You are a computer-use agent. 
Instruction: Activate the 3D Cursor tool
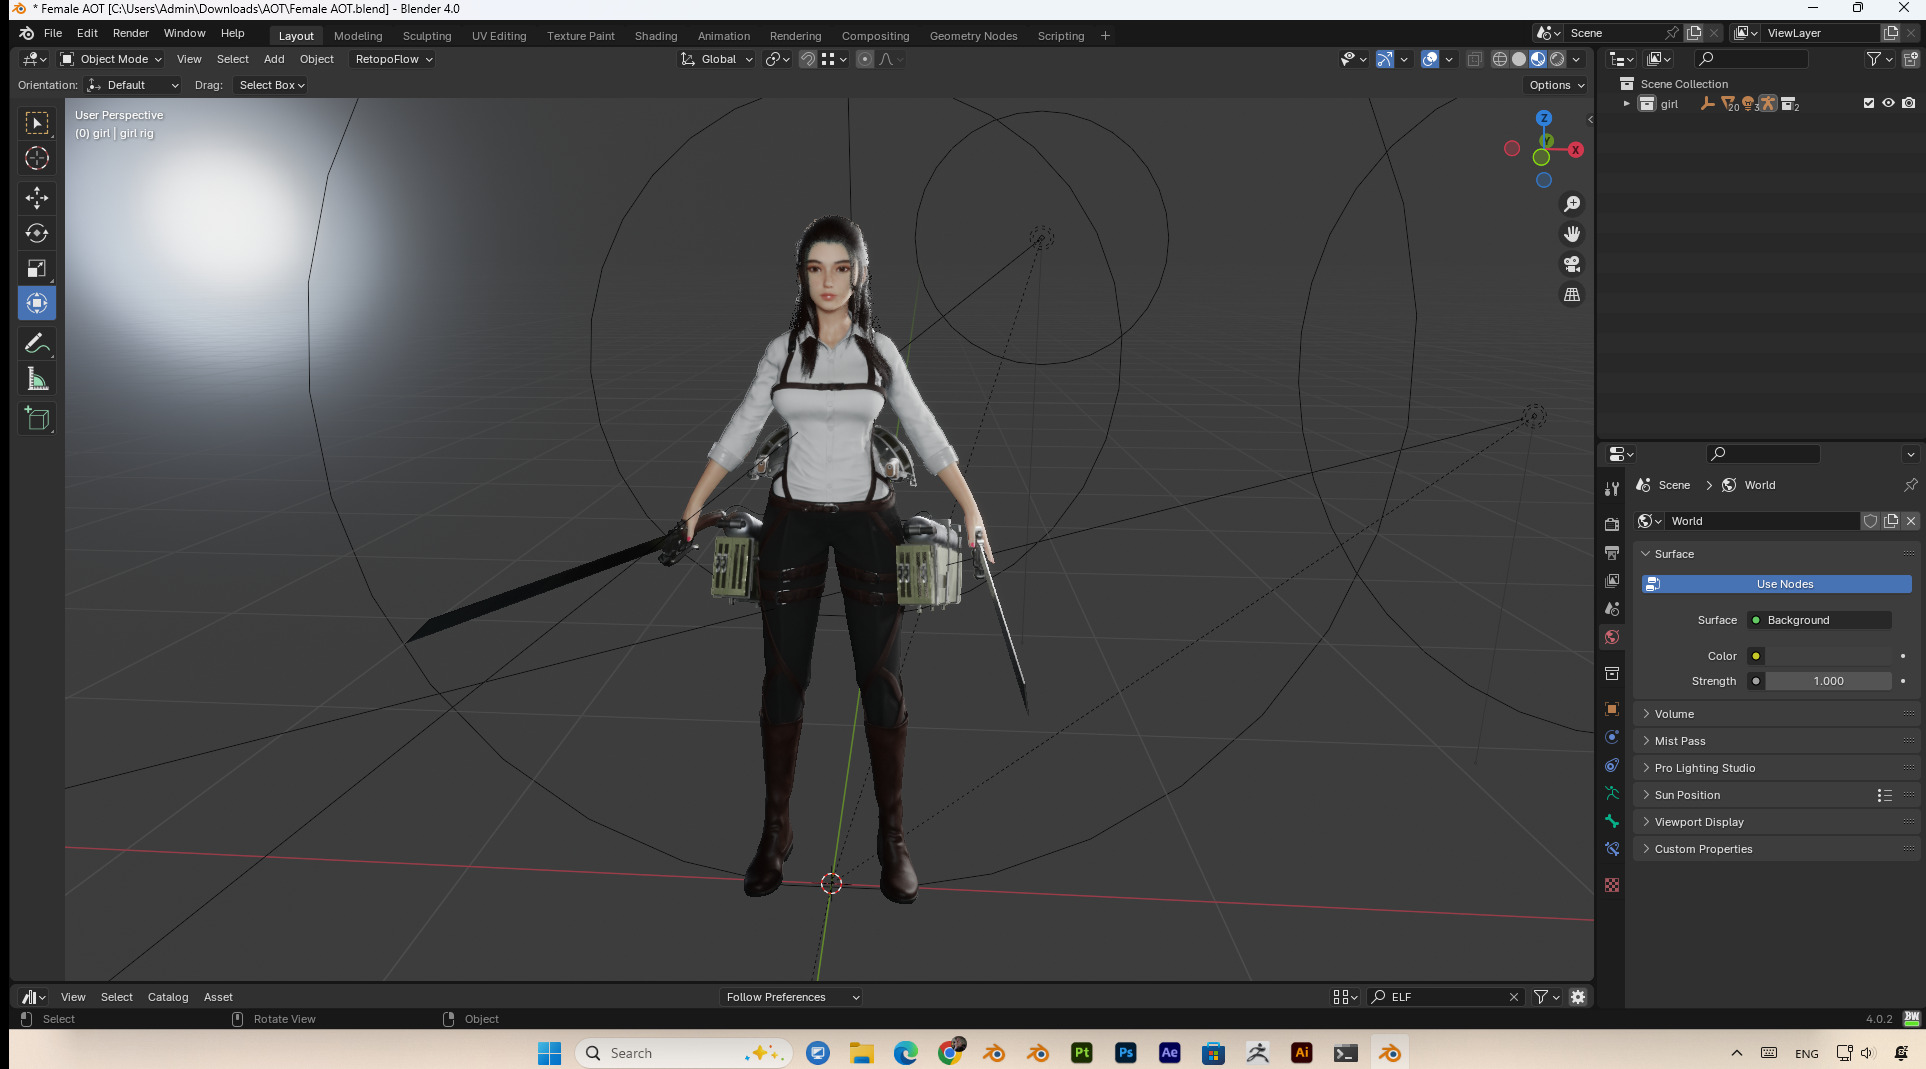tap(37, 158)
